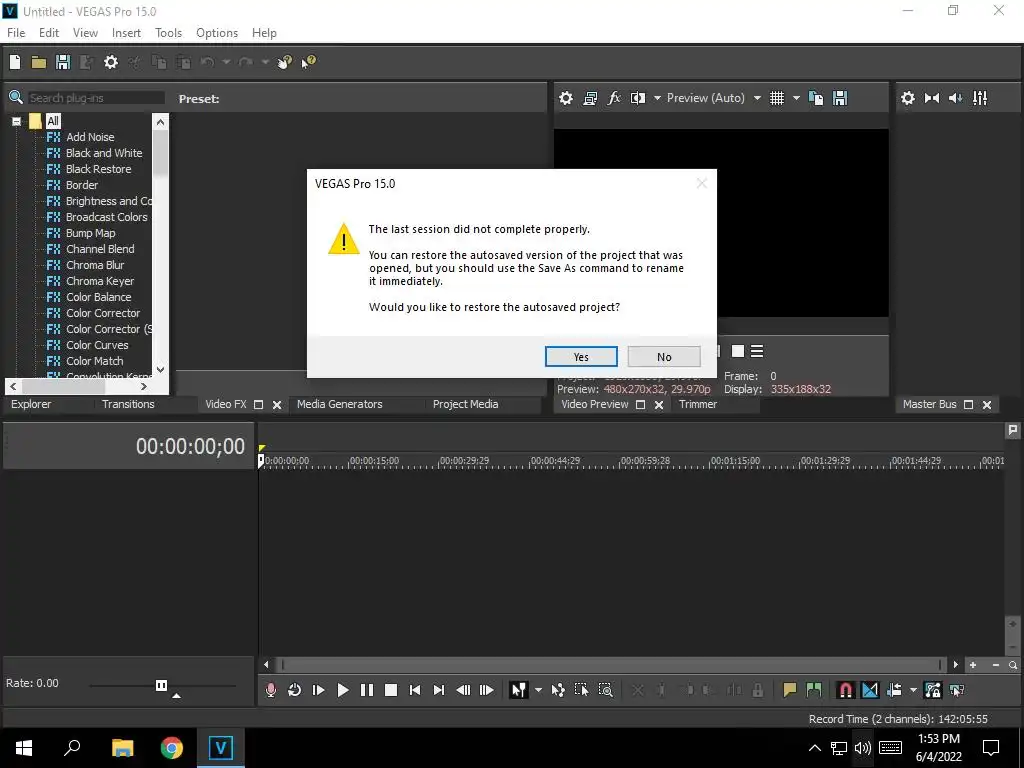Open File Explorer from the taskbar

click(122, 747)
